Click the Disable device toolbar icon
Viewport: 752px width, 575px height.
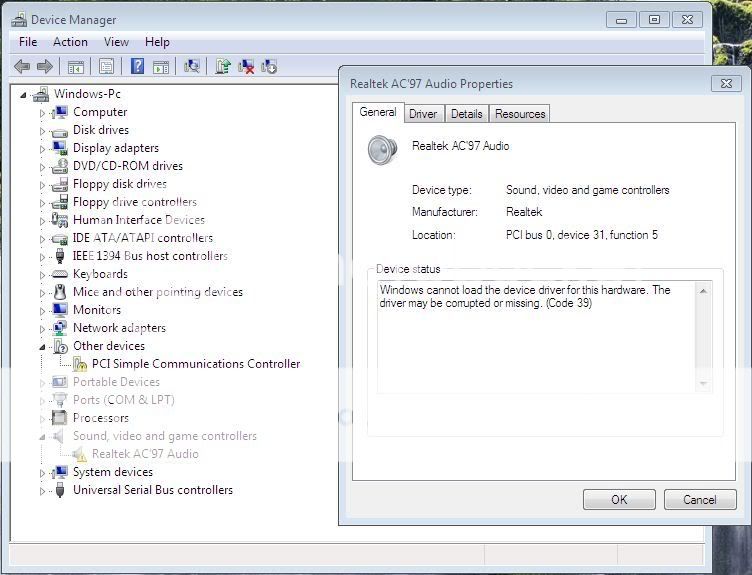pyautogui.click(x=269, y=66)
